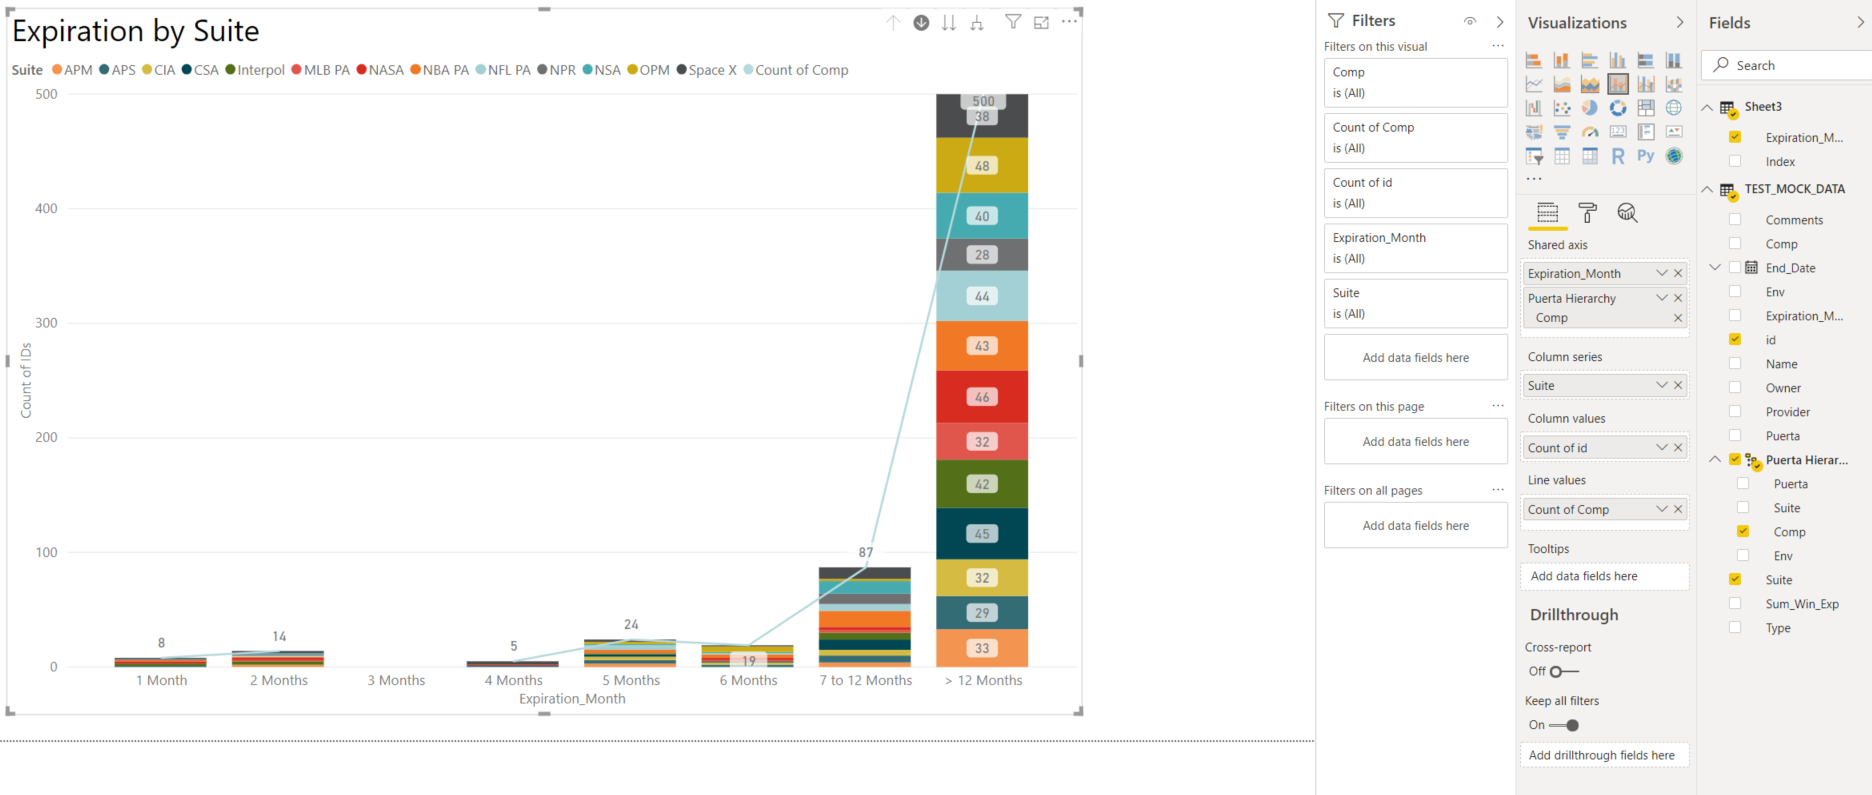Check the Comments field checkbox
The width and height of the screenshot is (1872, 795).
[1735, 220]
